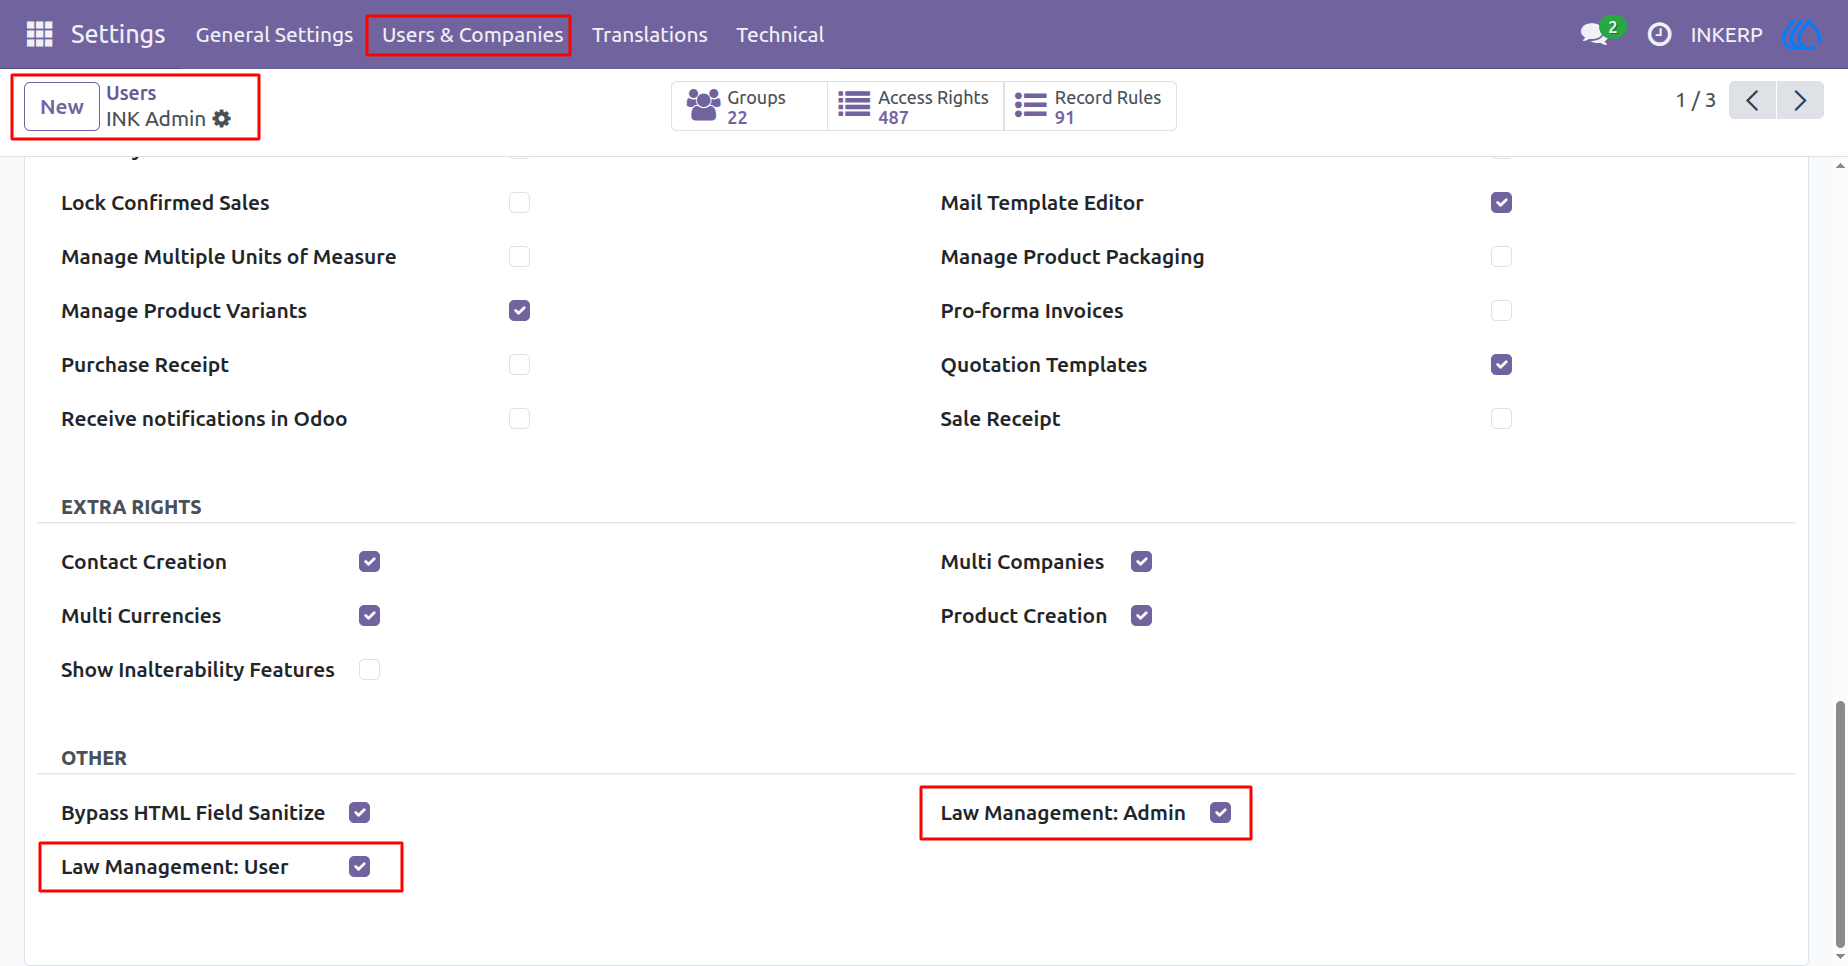Uncheck Manage Product Variants checkbox
This screenshot has height=966, width=1848.
click(x=519, y=311)
